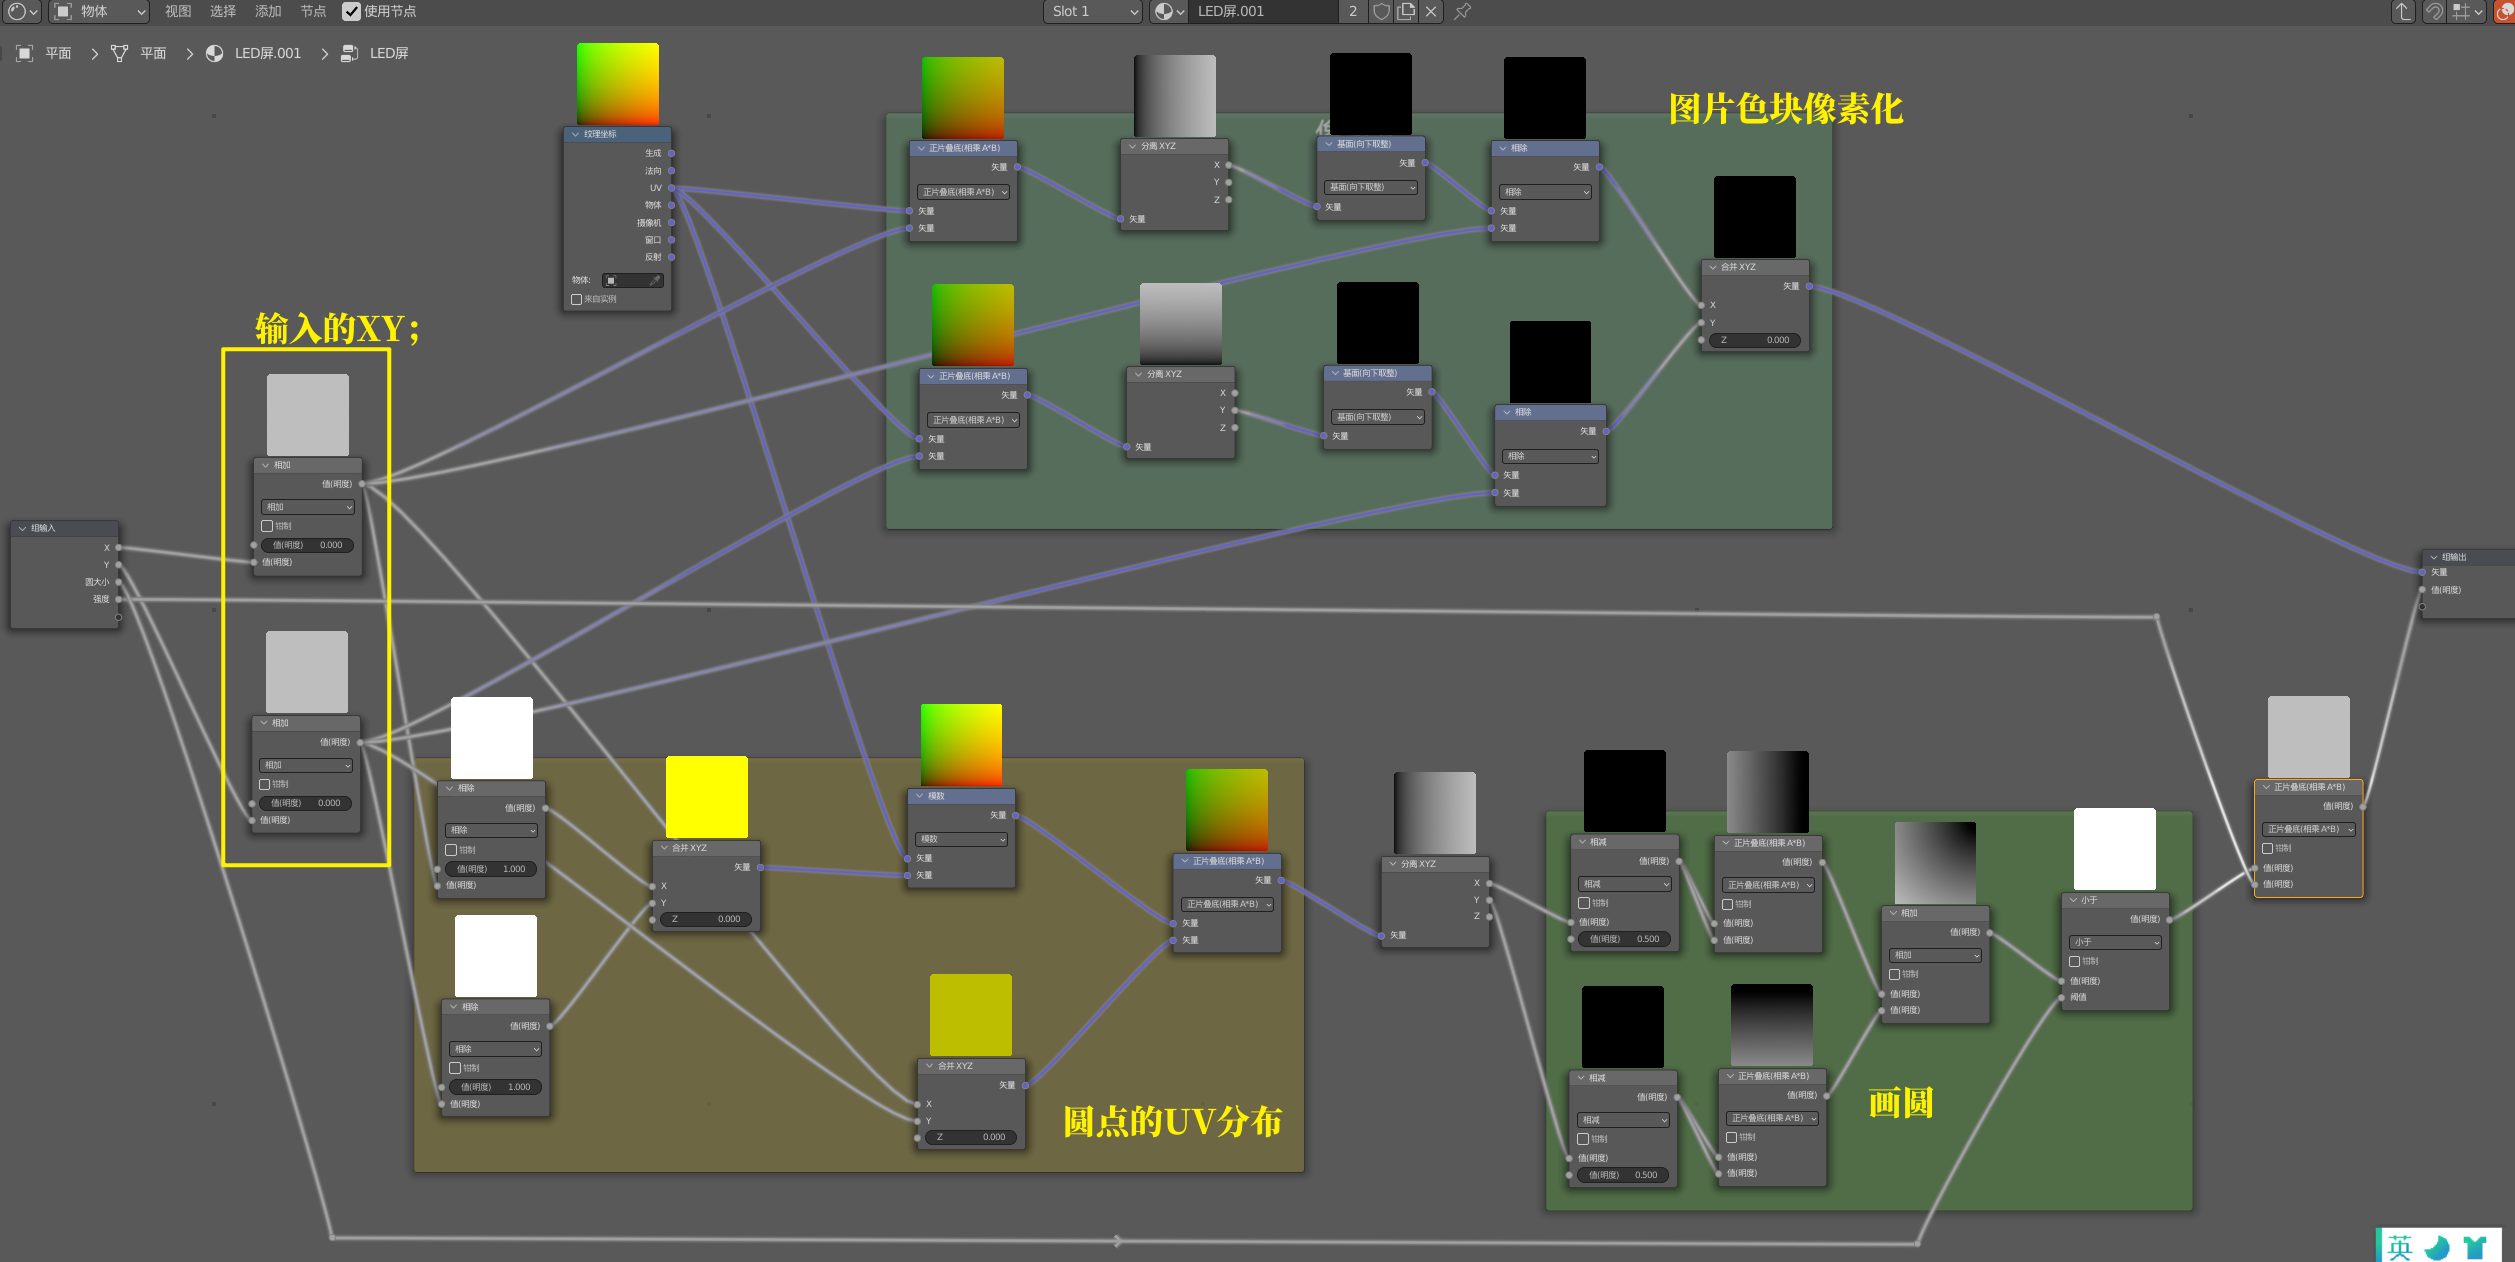Open the 视图 menu
Screen dimensions: 2515x1262
[x=178, y=11]
